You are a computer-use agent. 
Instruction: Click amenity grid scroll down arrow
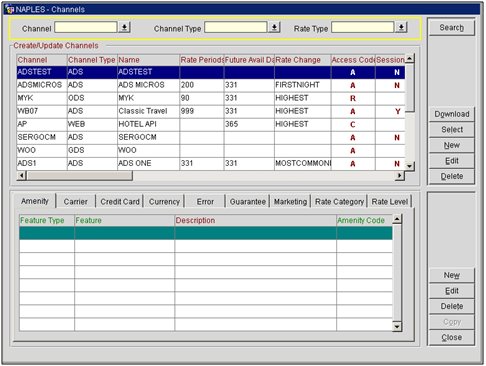click(397, 326)
